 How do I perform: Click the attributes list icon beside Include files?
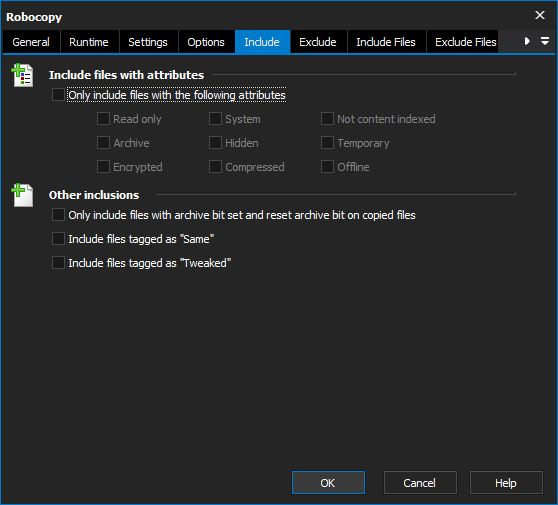click(x=23, y=75)
